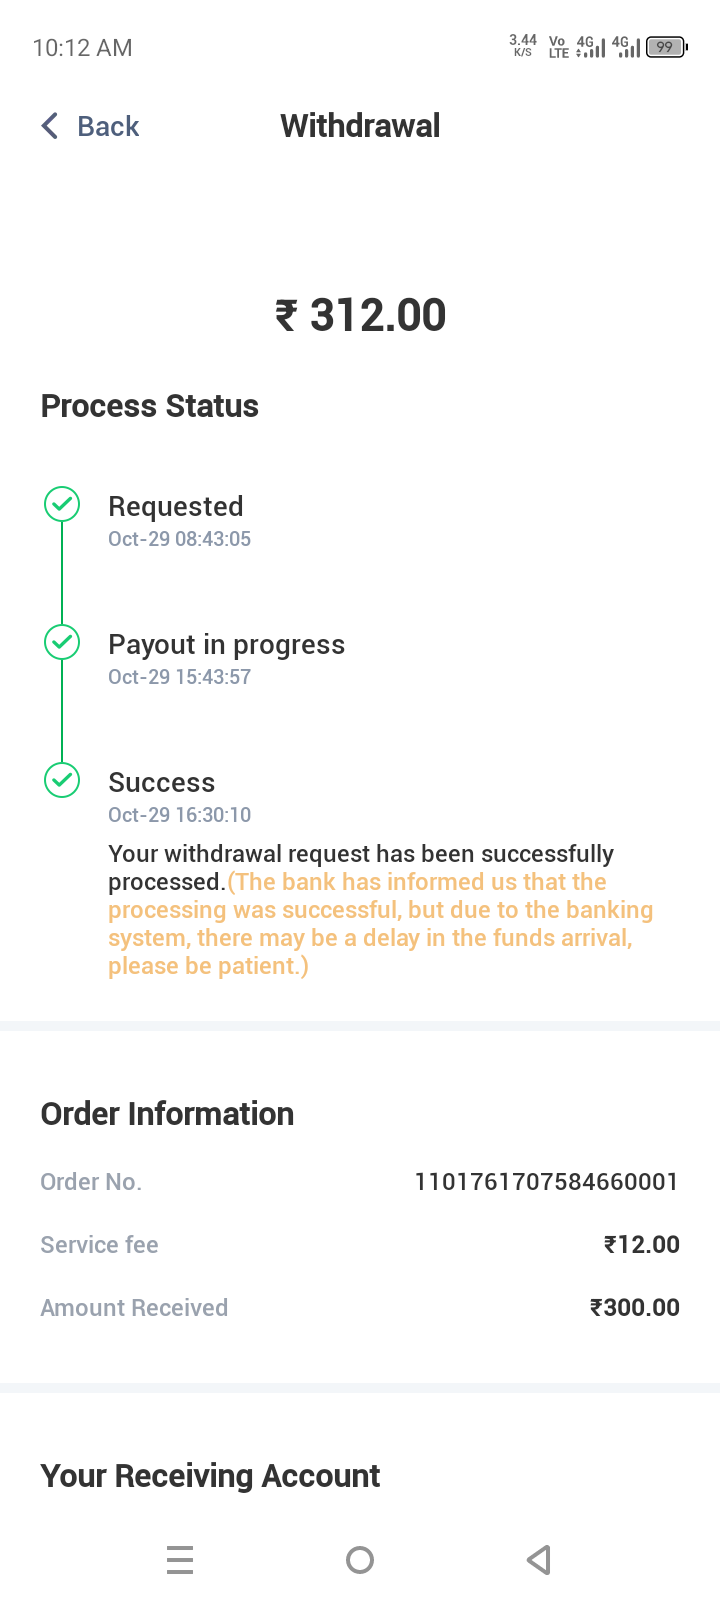Tap the 4G signal strength indicator
This screenshot has width=720, height=1600.
pos(591,47)
